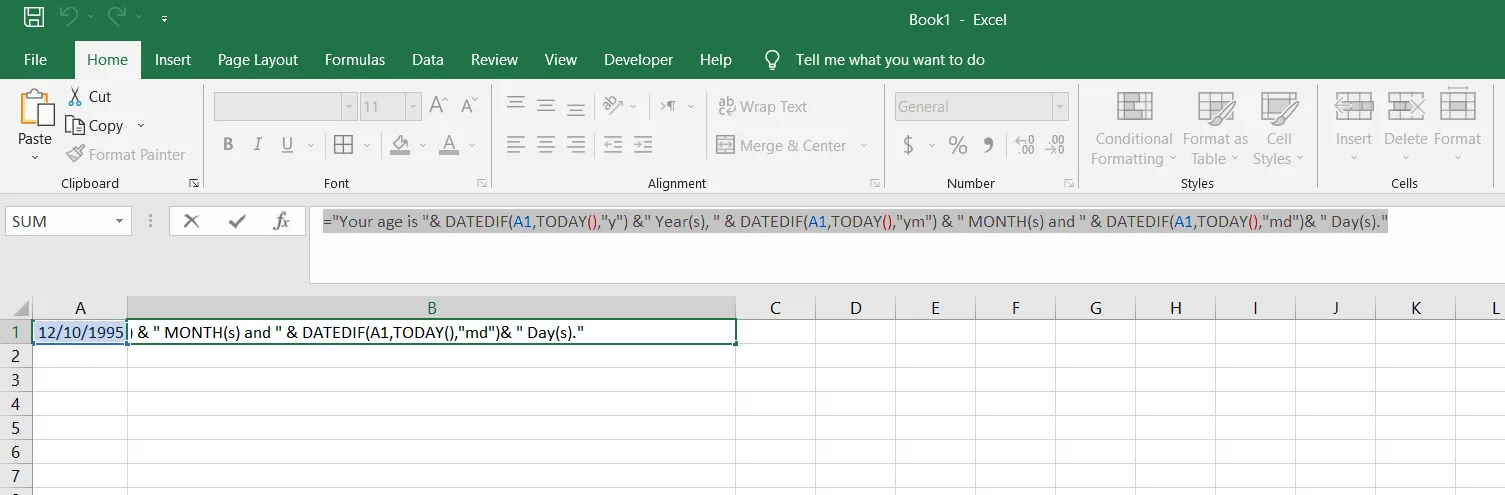Click the Save icon in title bar
Viewport: 1505px width, 495px height.
33,17
